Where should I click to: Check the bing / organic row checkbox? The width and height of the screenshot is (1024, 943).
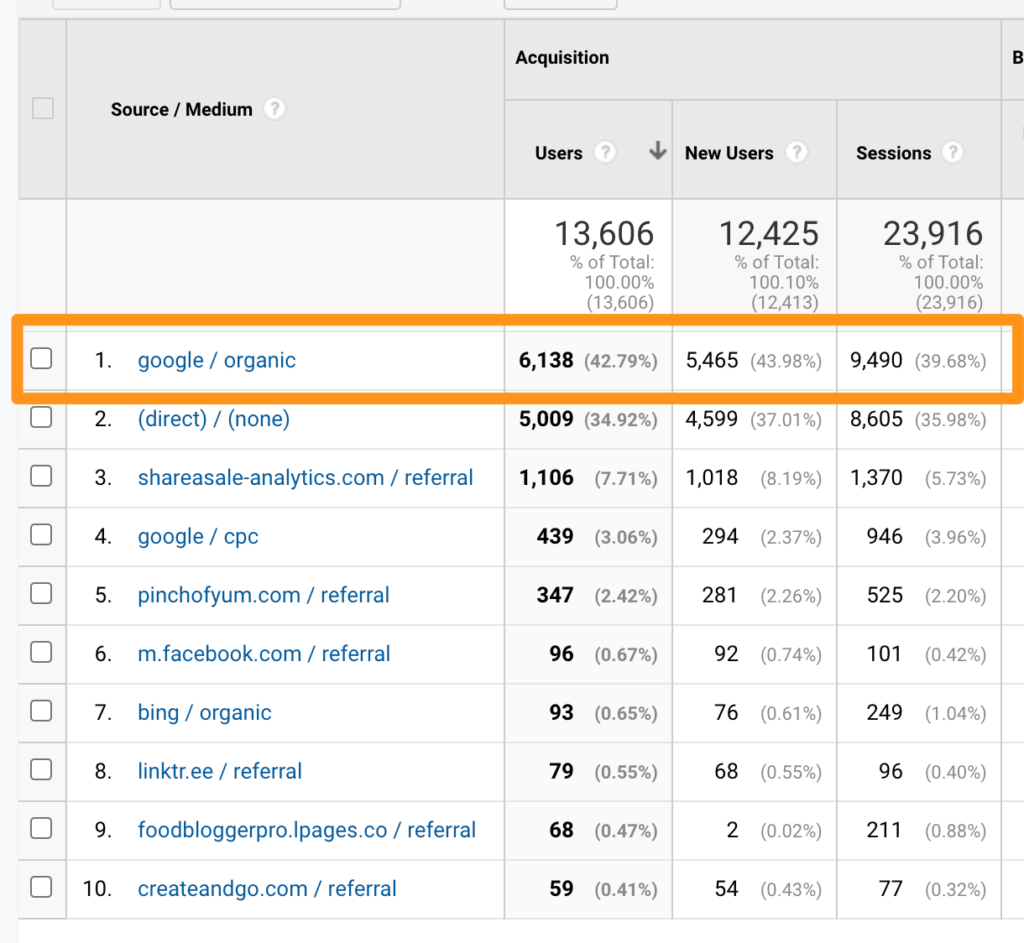(41, 711)
